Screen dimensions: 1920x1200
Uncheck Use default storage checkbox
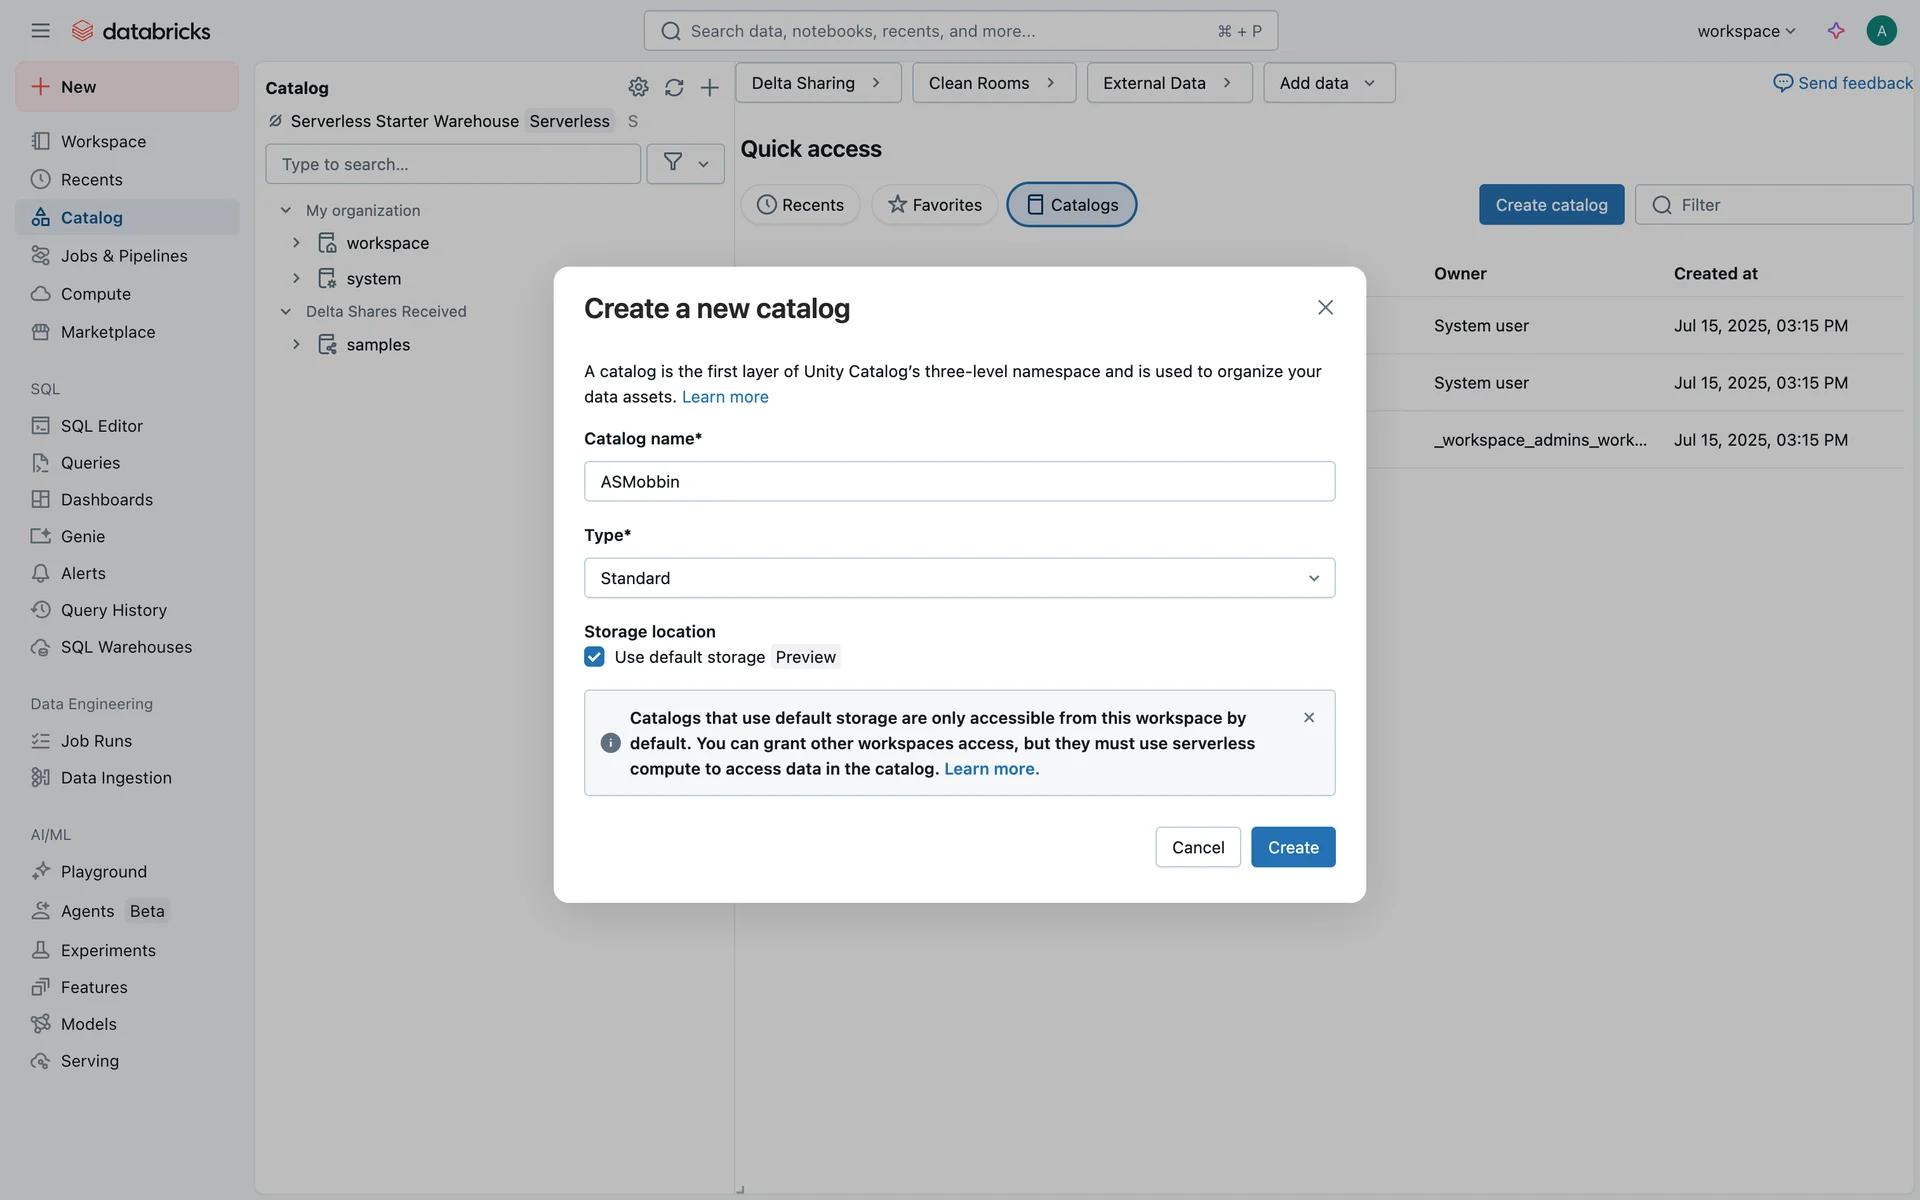[594, 657]
